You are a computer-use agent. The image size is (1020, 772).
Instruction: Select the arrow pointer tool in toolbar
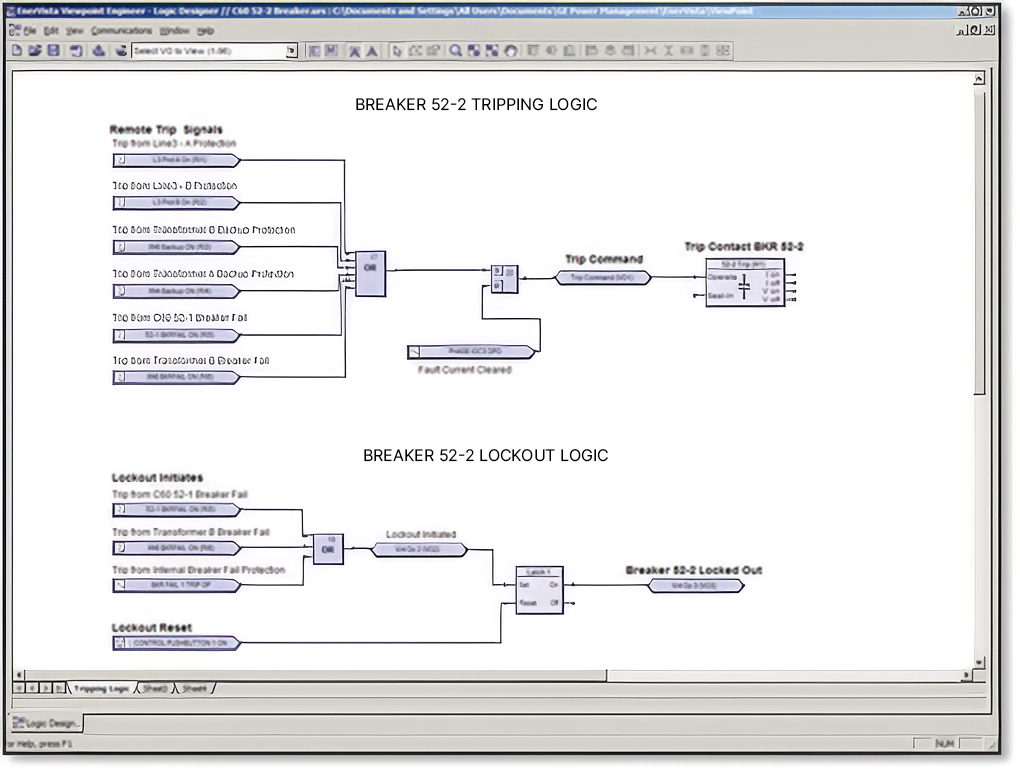397,51
